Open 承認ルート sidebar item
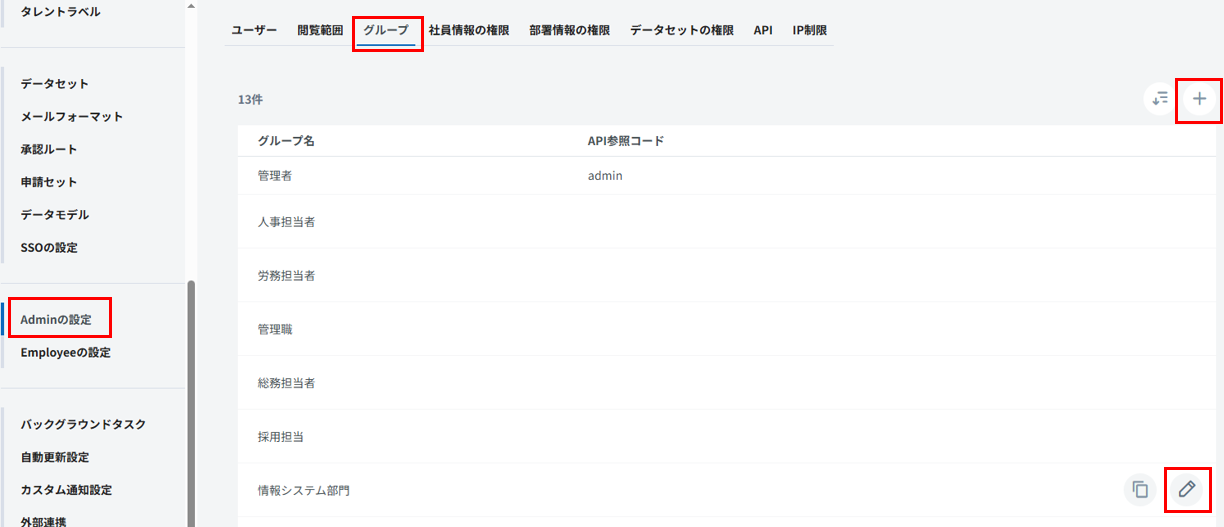The image size is (1224, 527). 49,149
